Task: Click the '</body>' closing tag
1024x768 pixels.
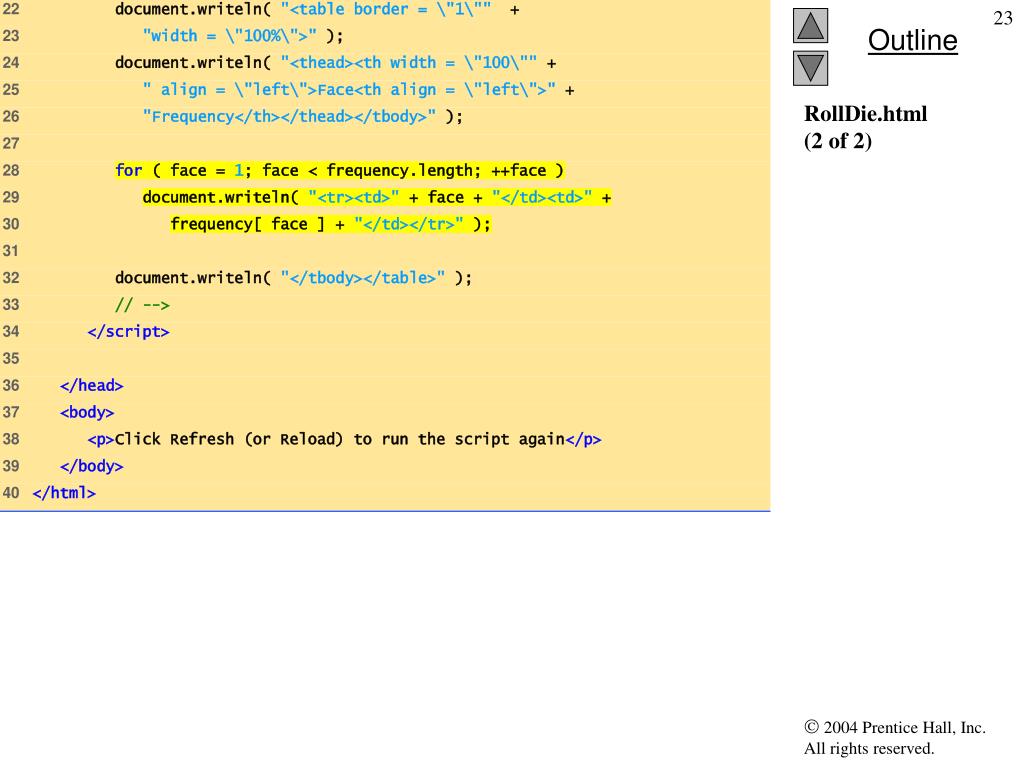Action: tap(91, 466)
